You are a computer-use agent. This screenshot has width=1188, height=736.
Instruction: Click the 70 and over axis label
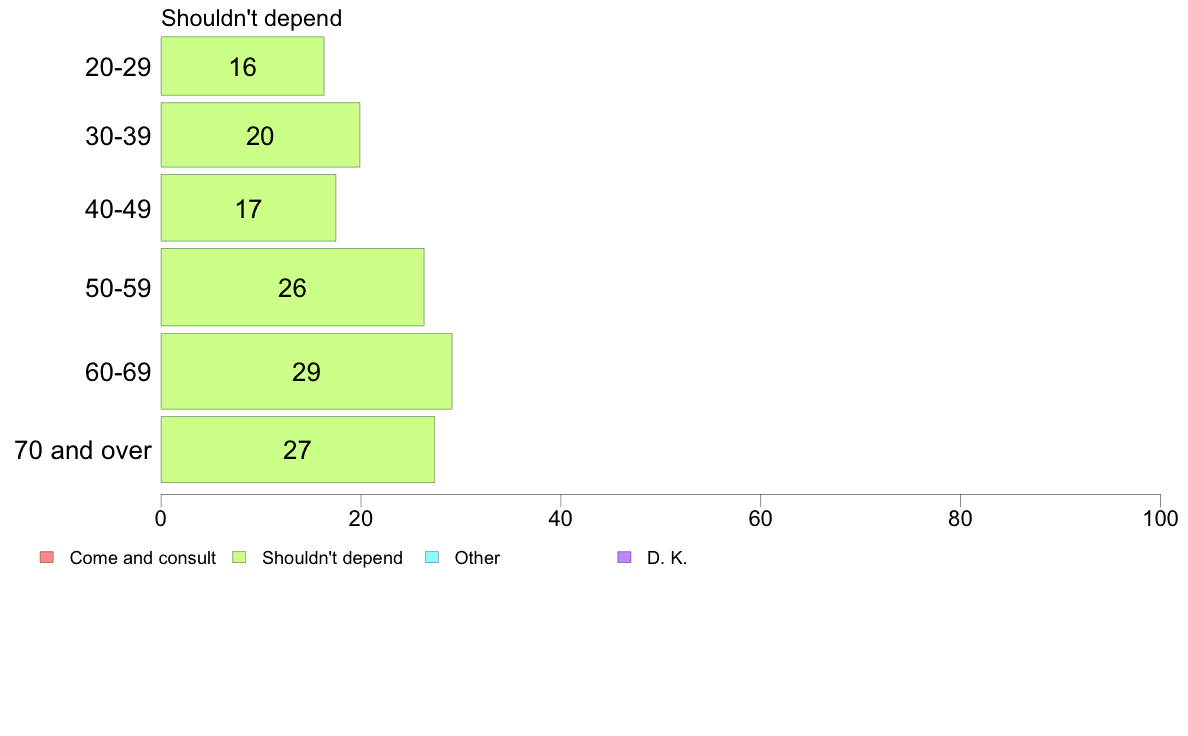pyautogui.click(x=83, y=450)
